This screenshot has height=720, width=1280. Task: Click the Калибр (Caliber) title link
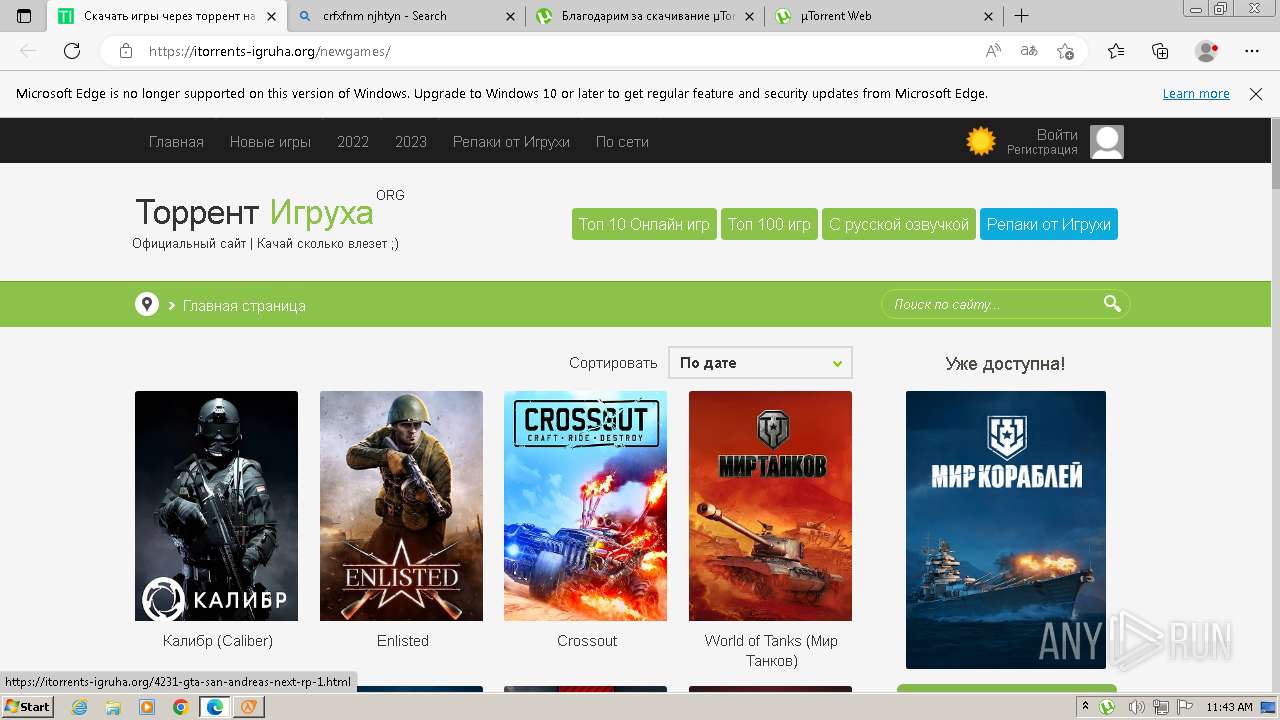click(218, 641)
